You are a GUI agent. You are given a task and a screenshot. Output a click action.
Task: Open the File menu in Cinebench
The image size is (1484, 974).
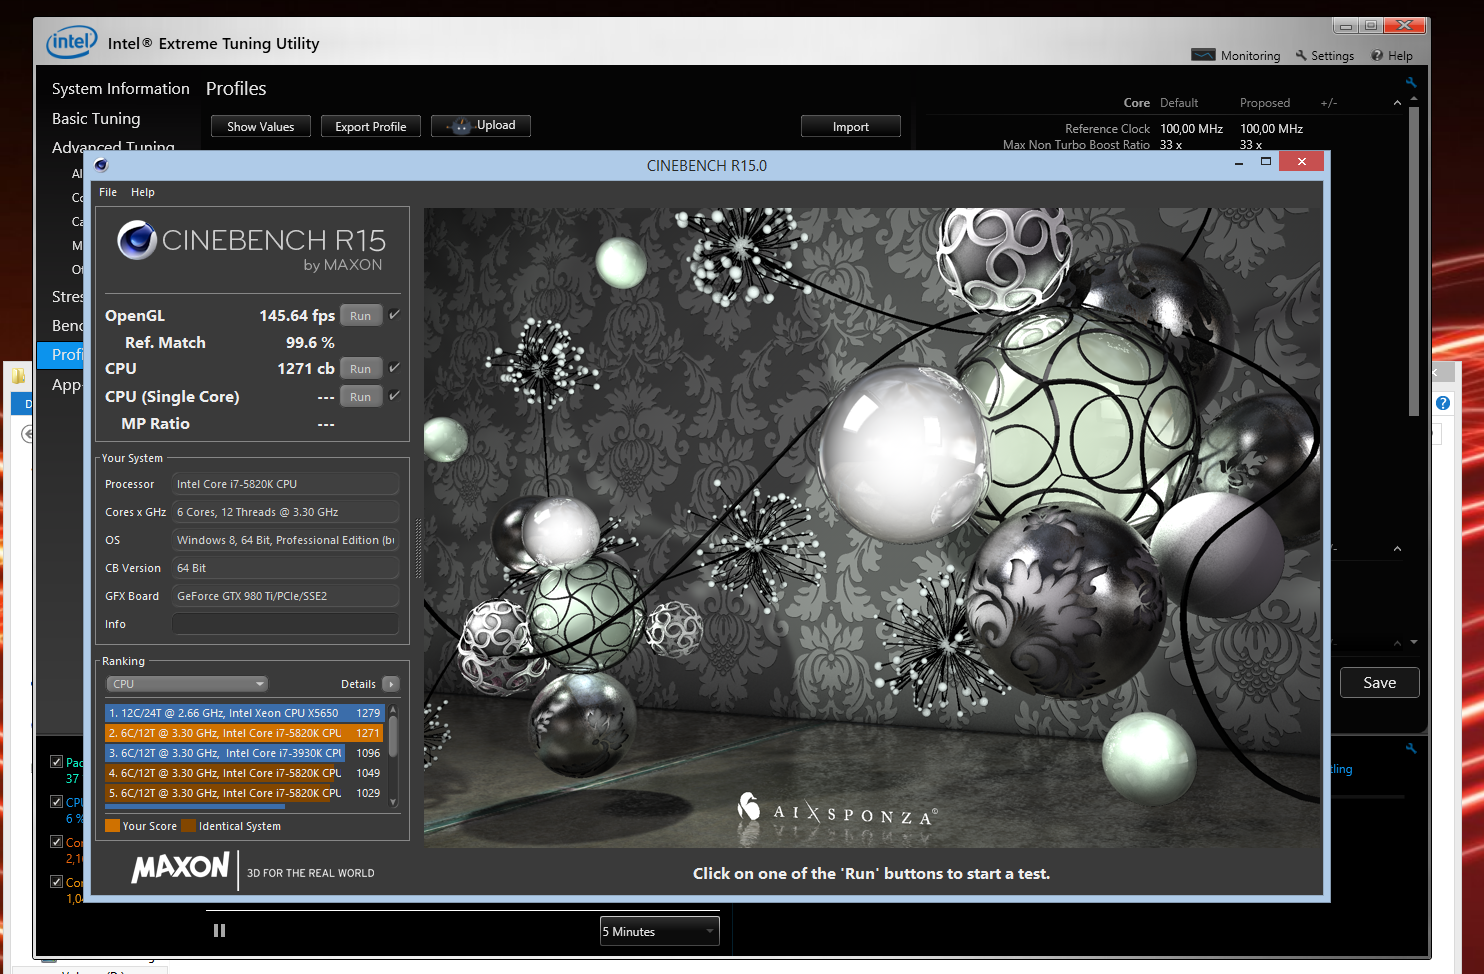click(108, 192)
